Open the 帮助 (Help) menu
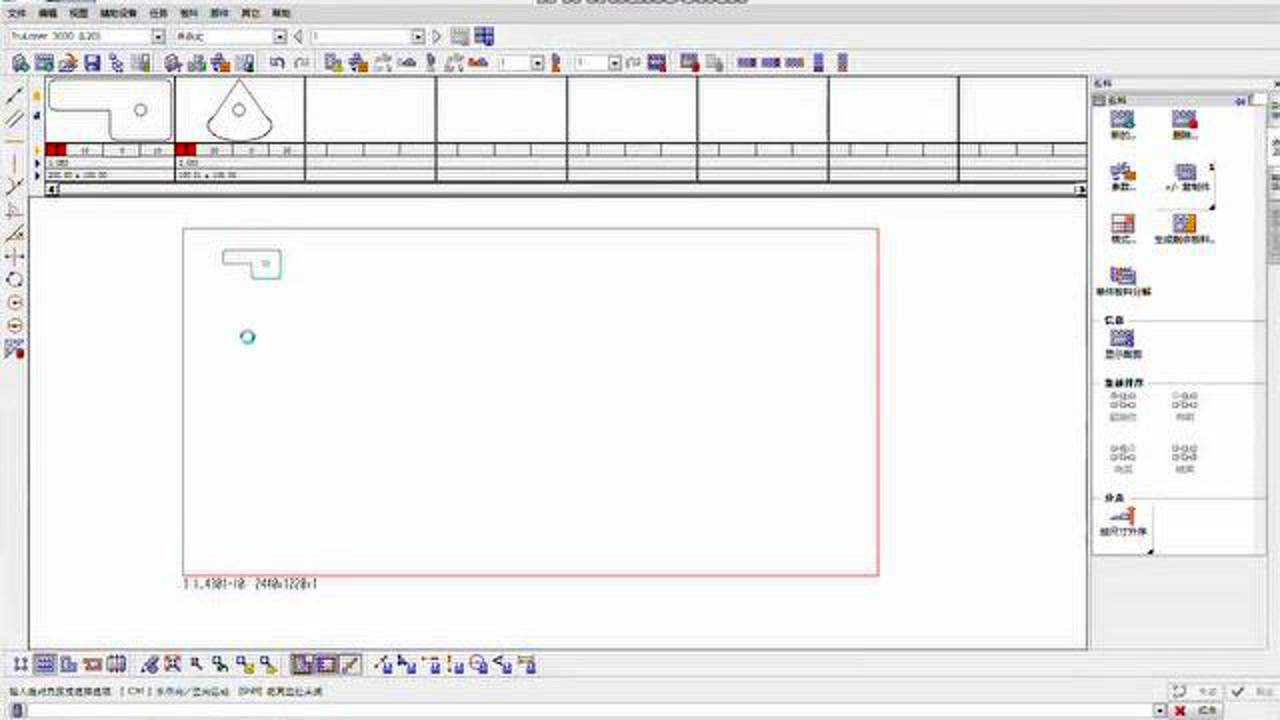 tap(282, 14)
